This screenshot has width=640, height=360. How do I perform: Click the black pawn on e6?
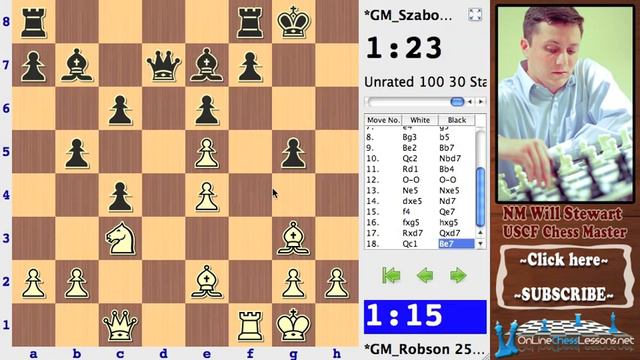207,109
